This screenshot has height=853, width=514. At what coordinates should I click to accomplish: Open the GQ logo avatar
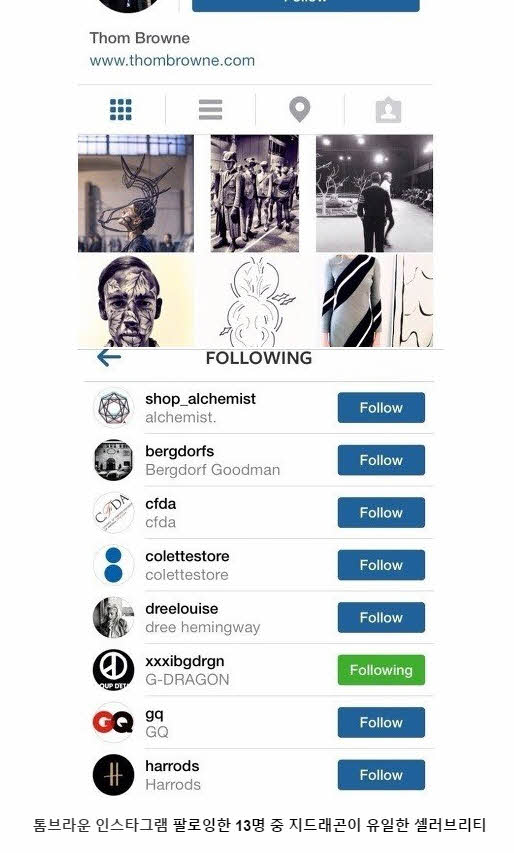coord(113,722)
